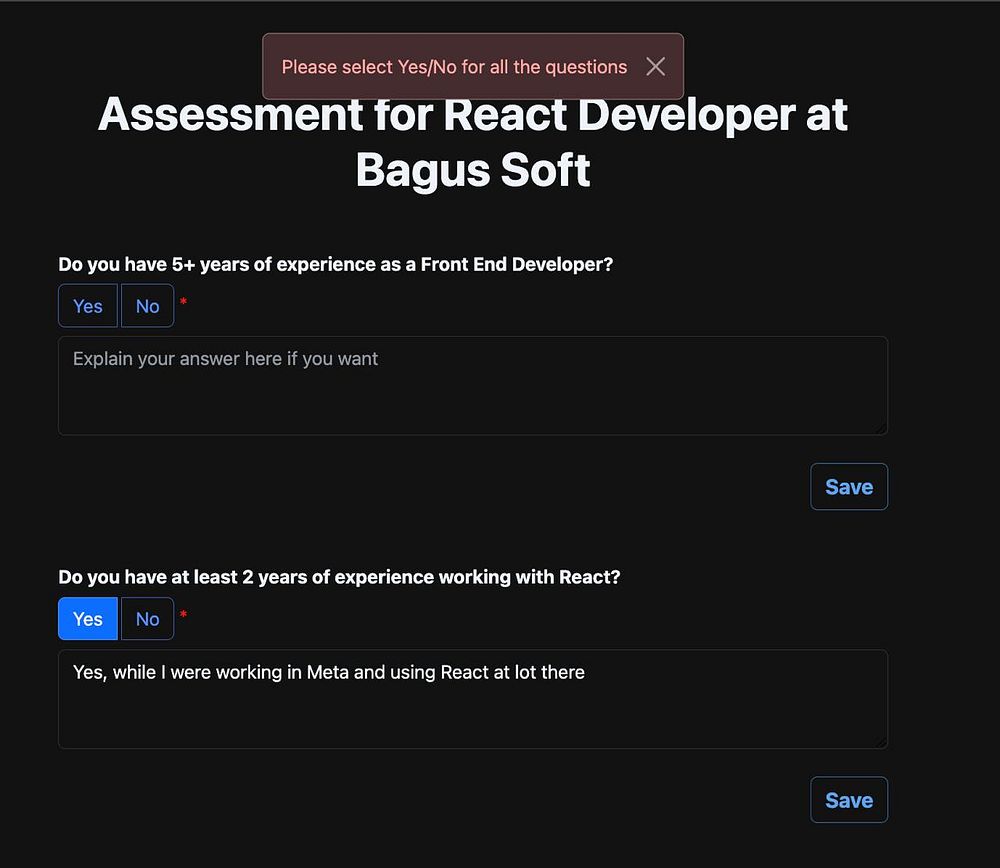
Task: Select Yes for React experience question
Action: tap(88, 619)
